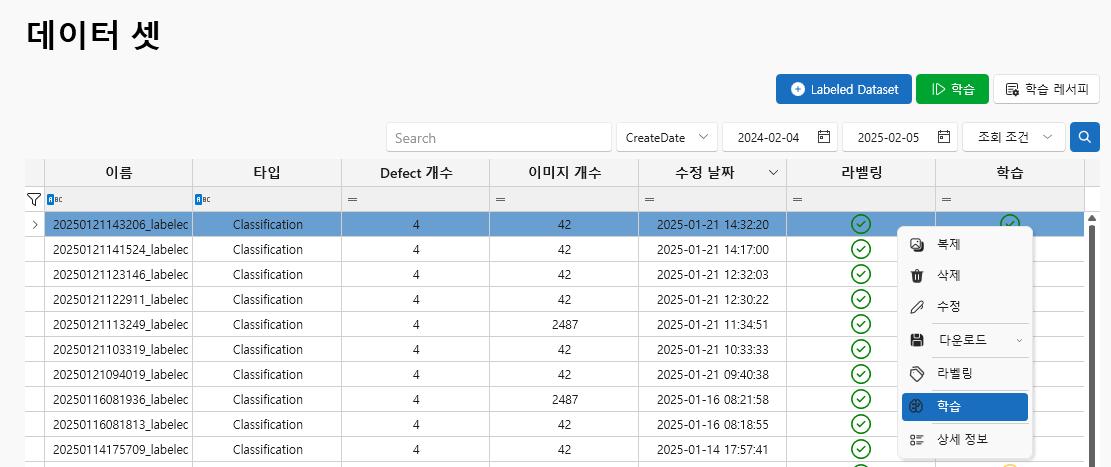Image resolution: width=1111 pixels, height=467 pixels.
Task: Click the scrollbar up arrow of the table
Action: (x=1091, y=218)
